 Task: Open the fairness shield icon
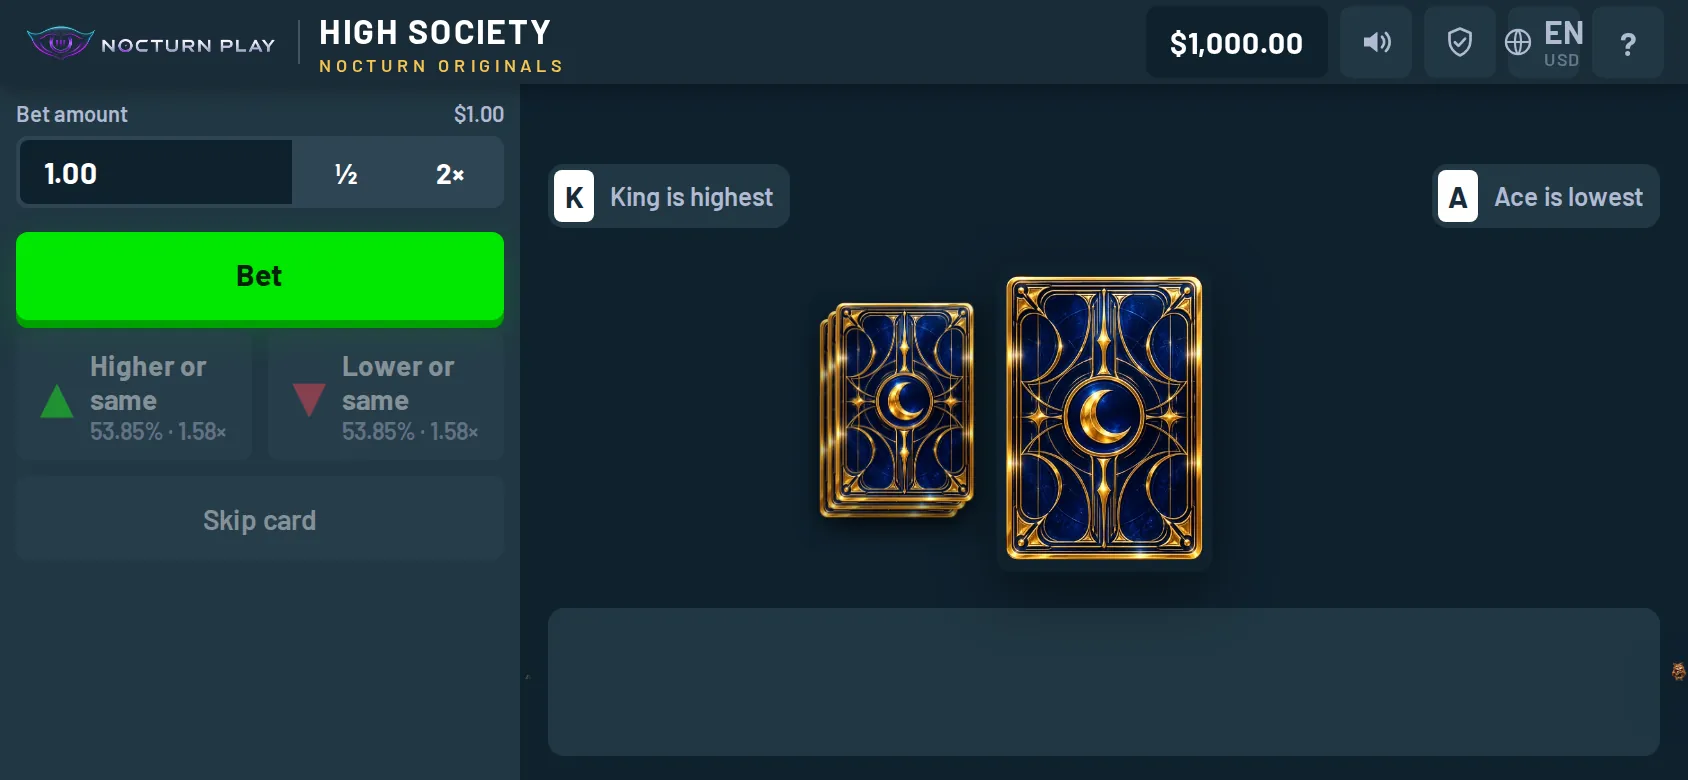coord(1460,42)
